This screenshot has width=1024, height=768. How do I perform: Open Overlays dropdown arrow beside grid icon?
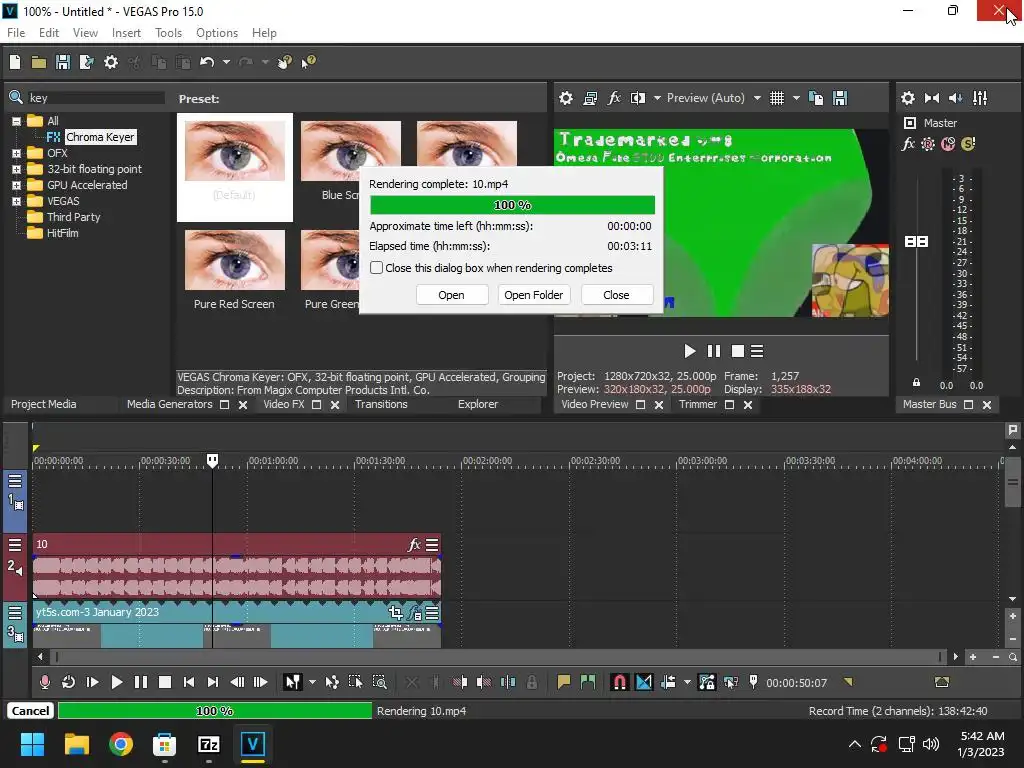(x=796, y=98)
